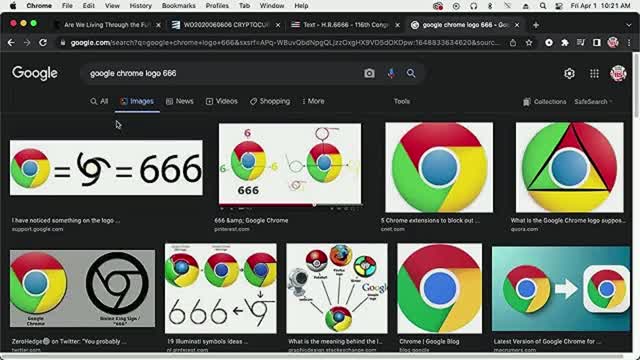Expand the More search categories menu

coord(313,101)
